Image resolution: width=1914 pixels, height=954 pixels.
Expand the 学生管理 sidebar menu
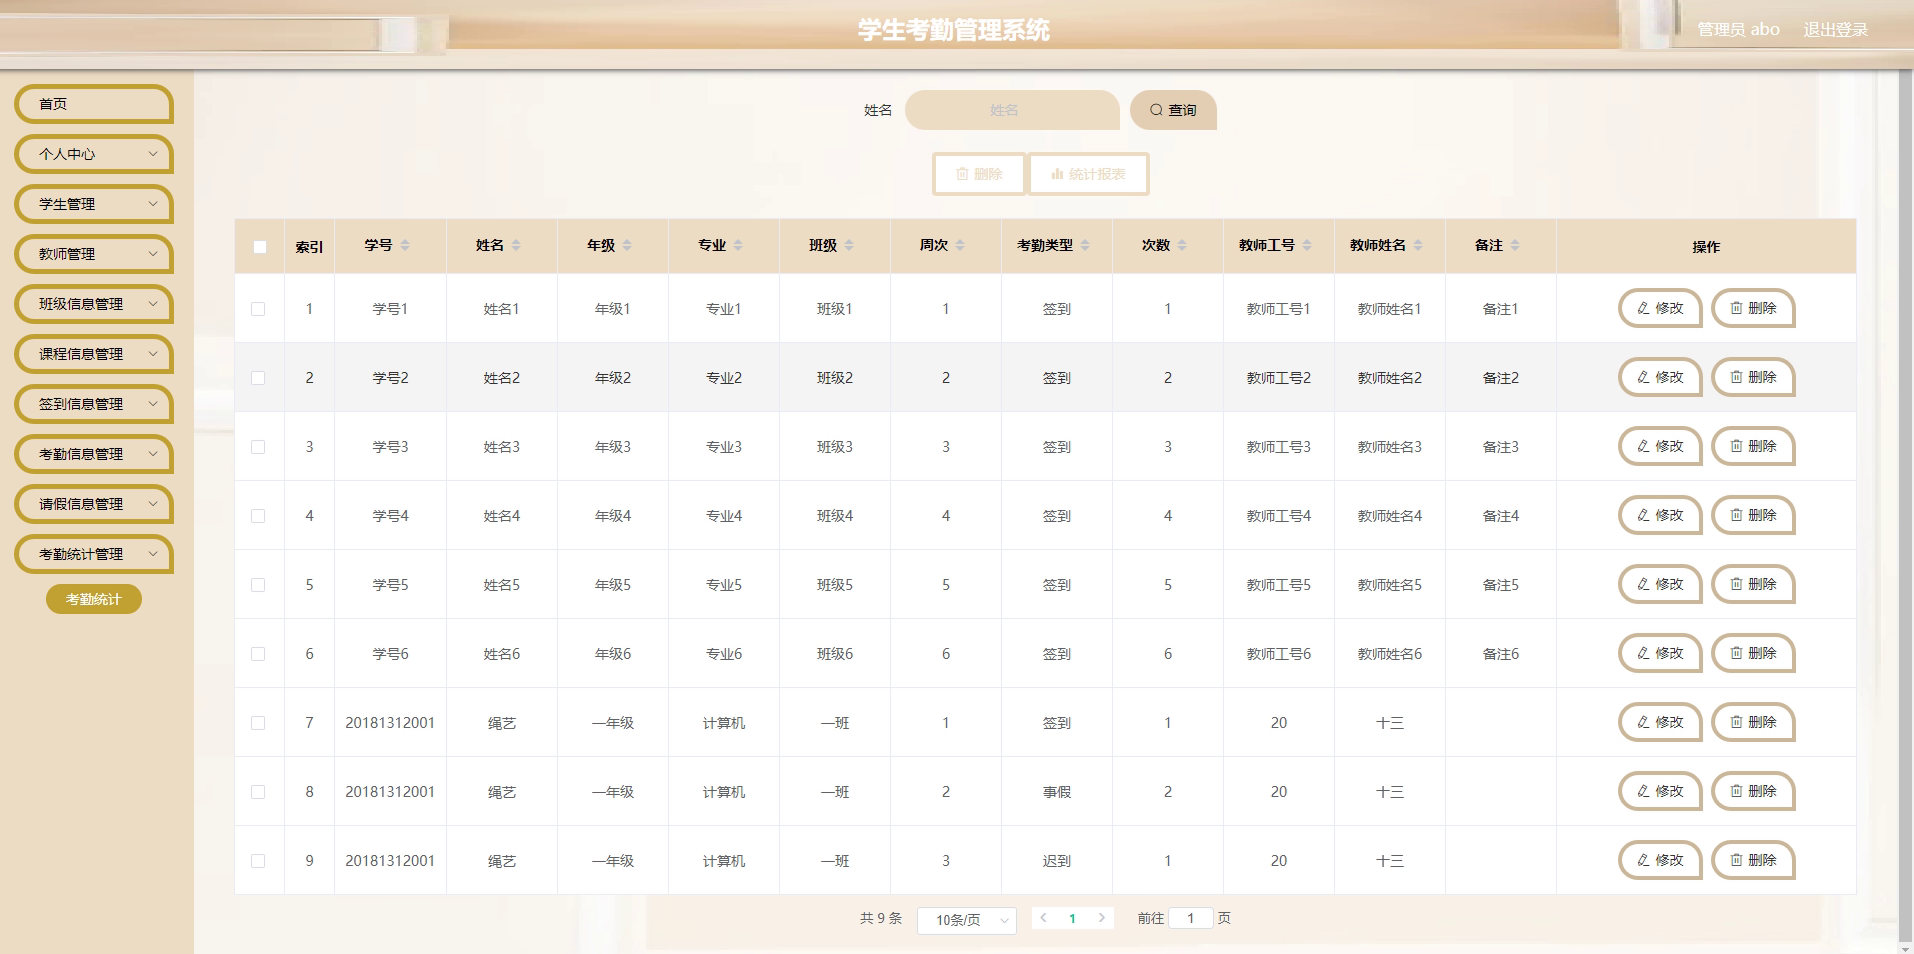coord(94,204)
